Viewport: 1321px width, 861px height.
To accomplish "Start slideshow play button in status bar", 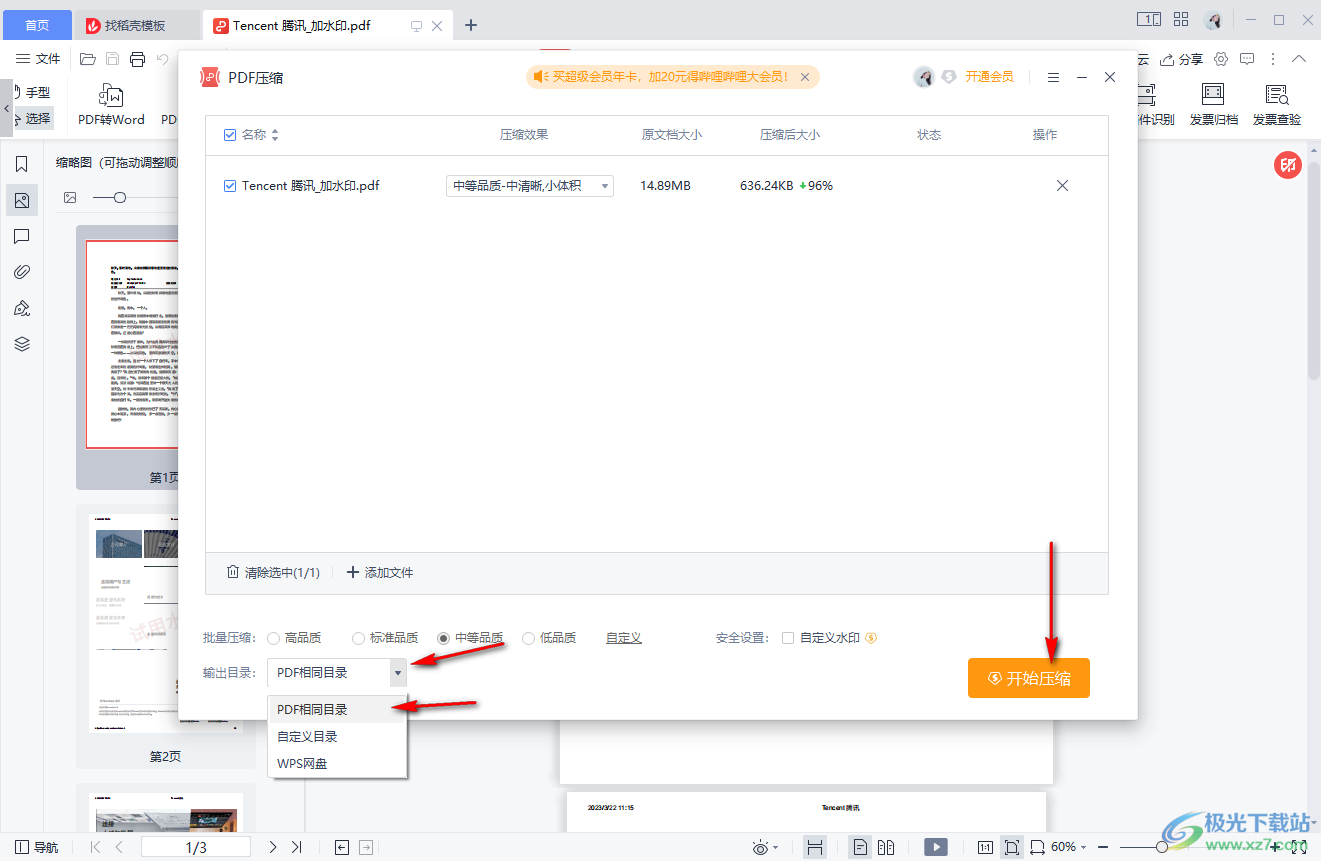I will (x=936, y=847).
